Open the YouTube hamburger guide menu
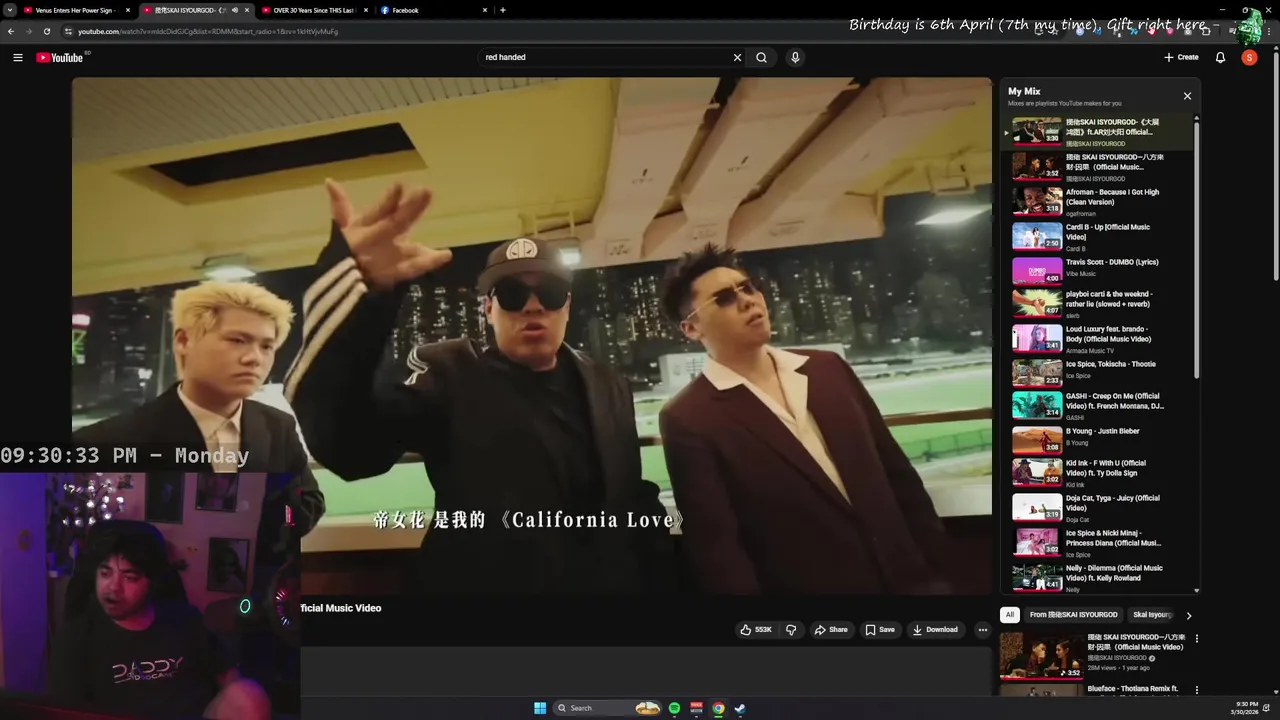The height and width of the screenshot is (720, 1280). coord(18,57)
